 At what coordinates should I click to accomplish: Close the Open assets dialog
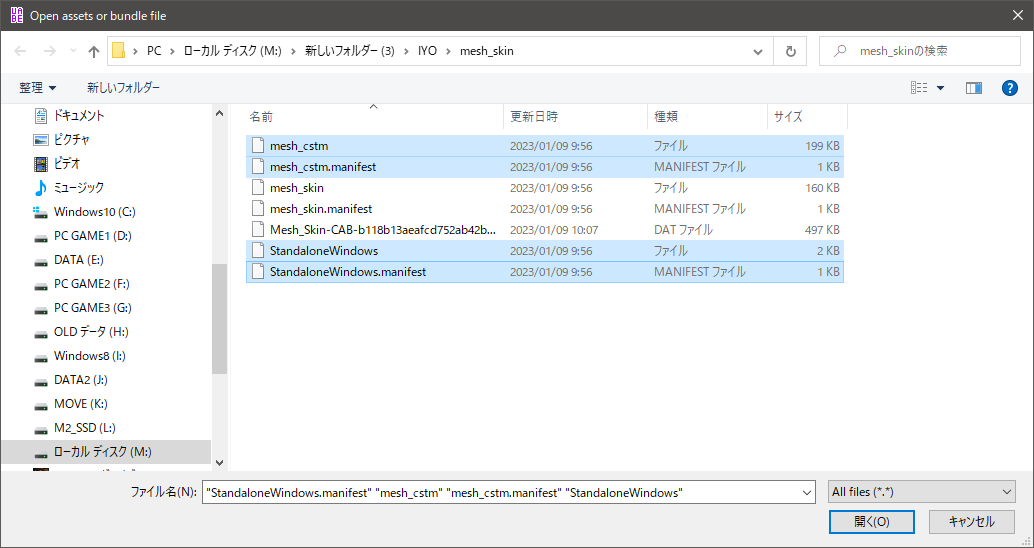[1018, 15]
